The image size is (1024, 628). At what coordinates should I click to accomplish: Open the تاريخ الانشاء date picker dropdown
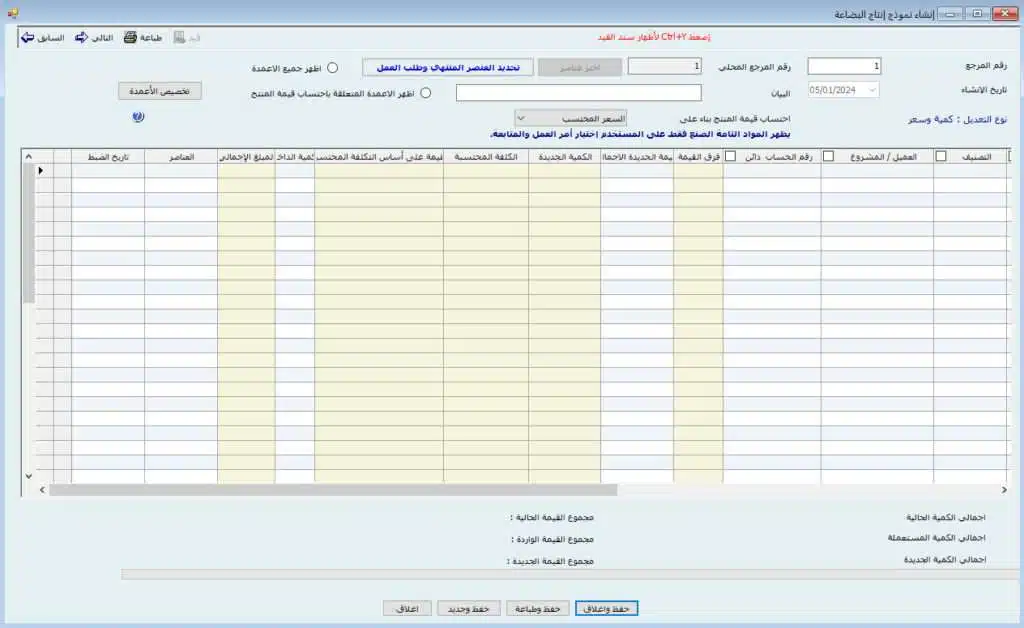871,90
